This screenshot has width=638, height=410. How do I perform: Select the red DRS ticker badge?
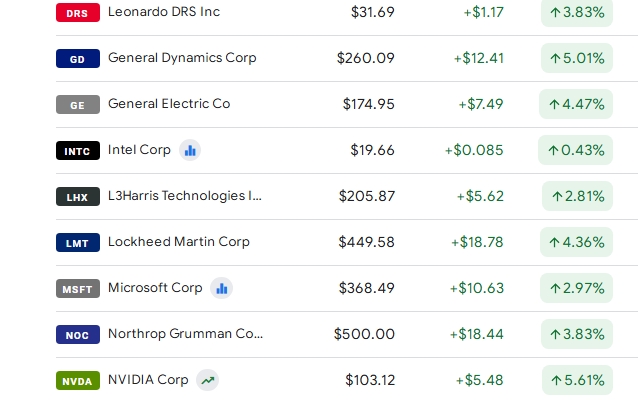(78, 12)
